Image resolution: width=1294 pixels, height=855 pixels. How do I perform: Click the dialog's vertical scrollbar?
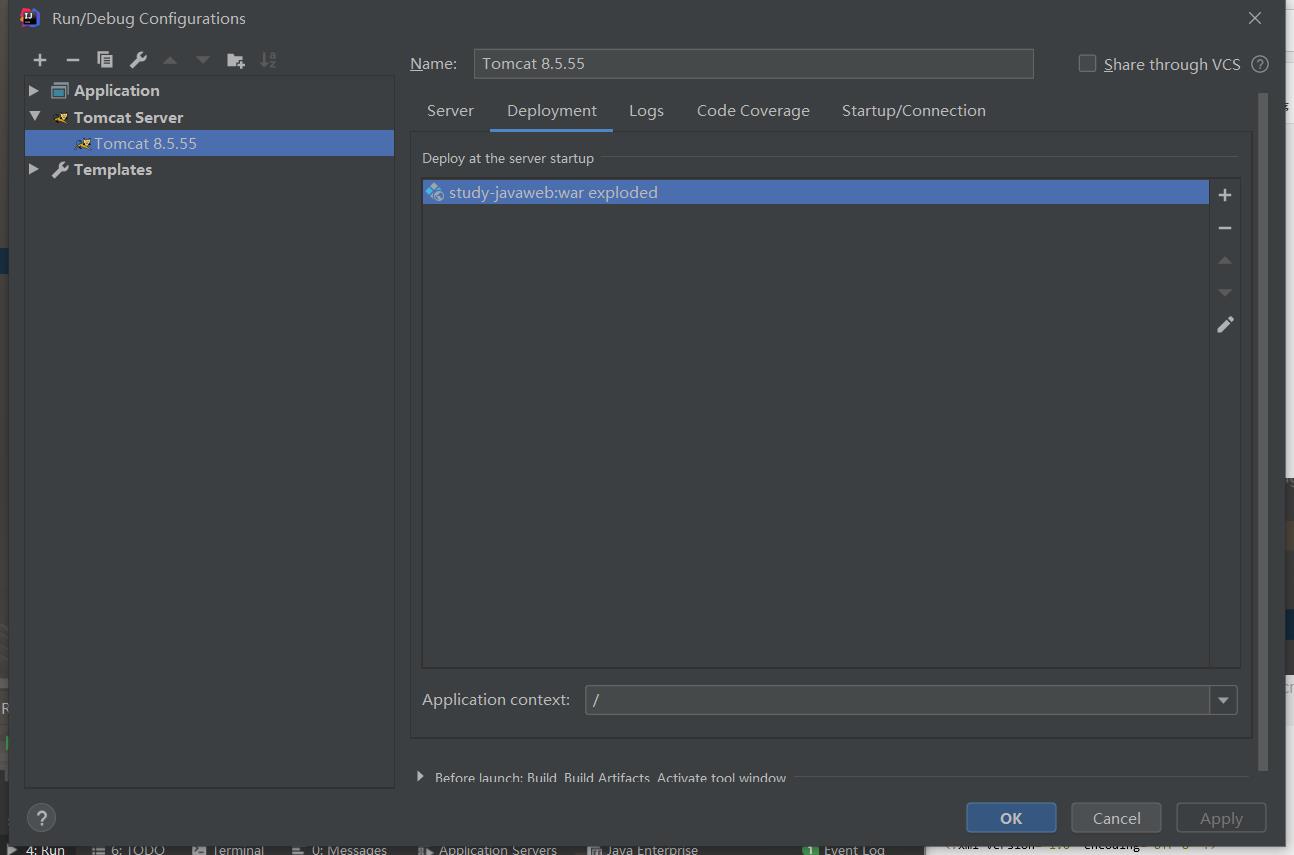(1263, 430)
